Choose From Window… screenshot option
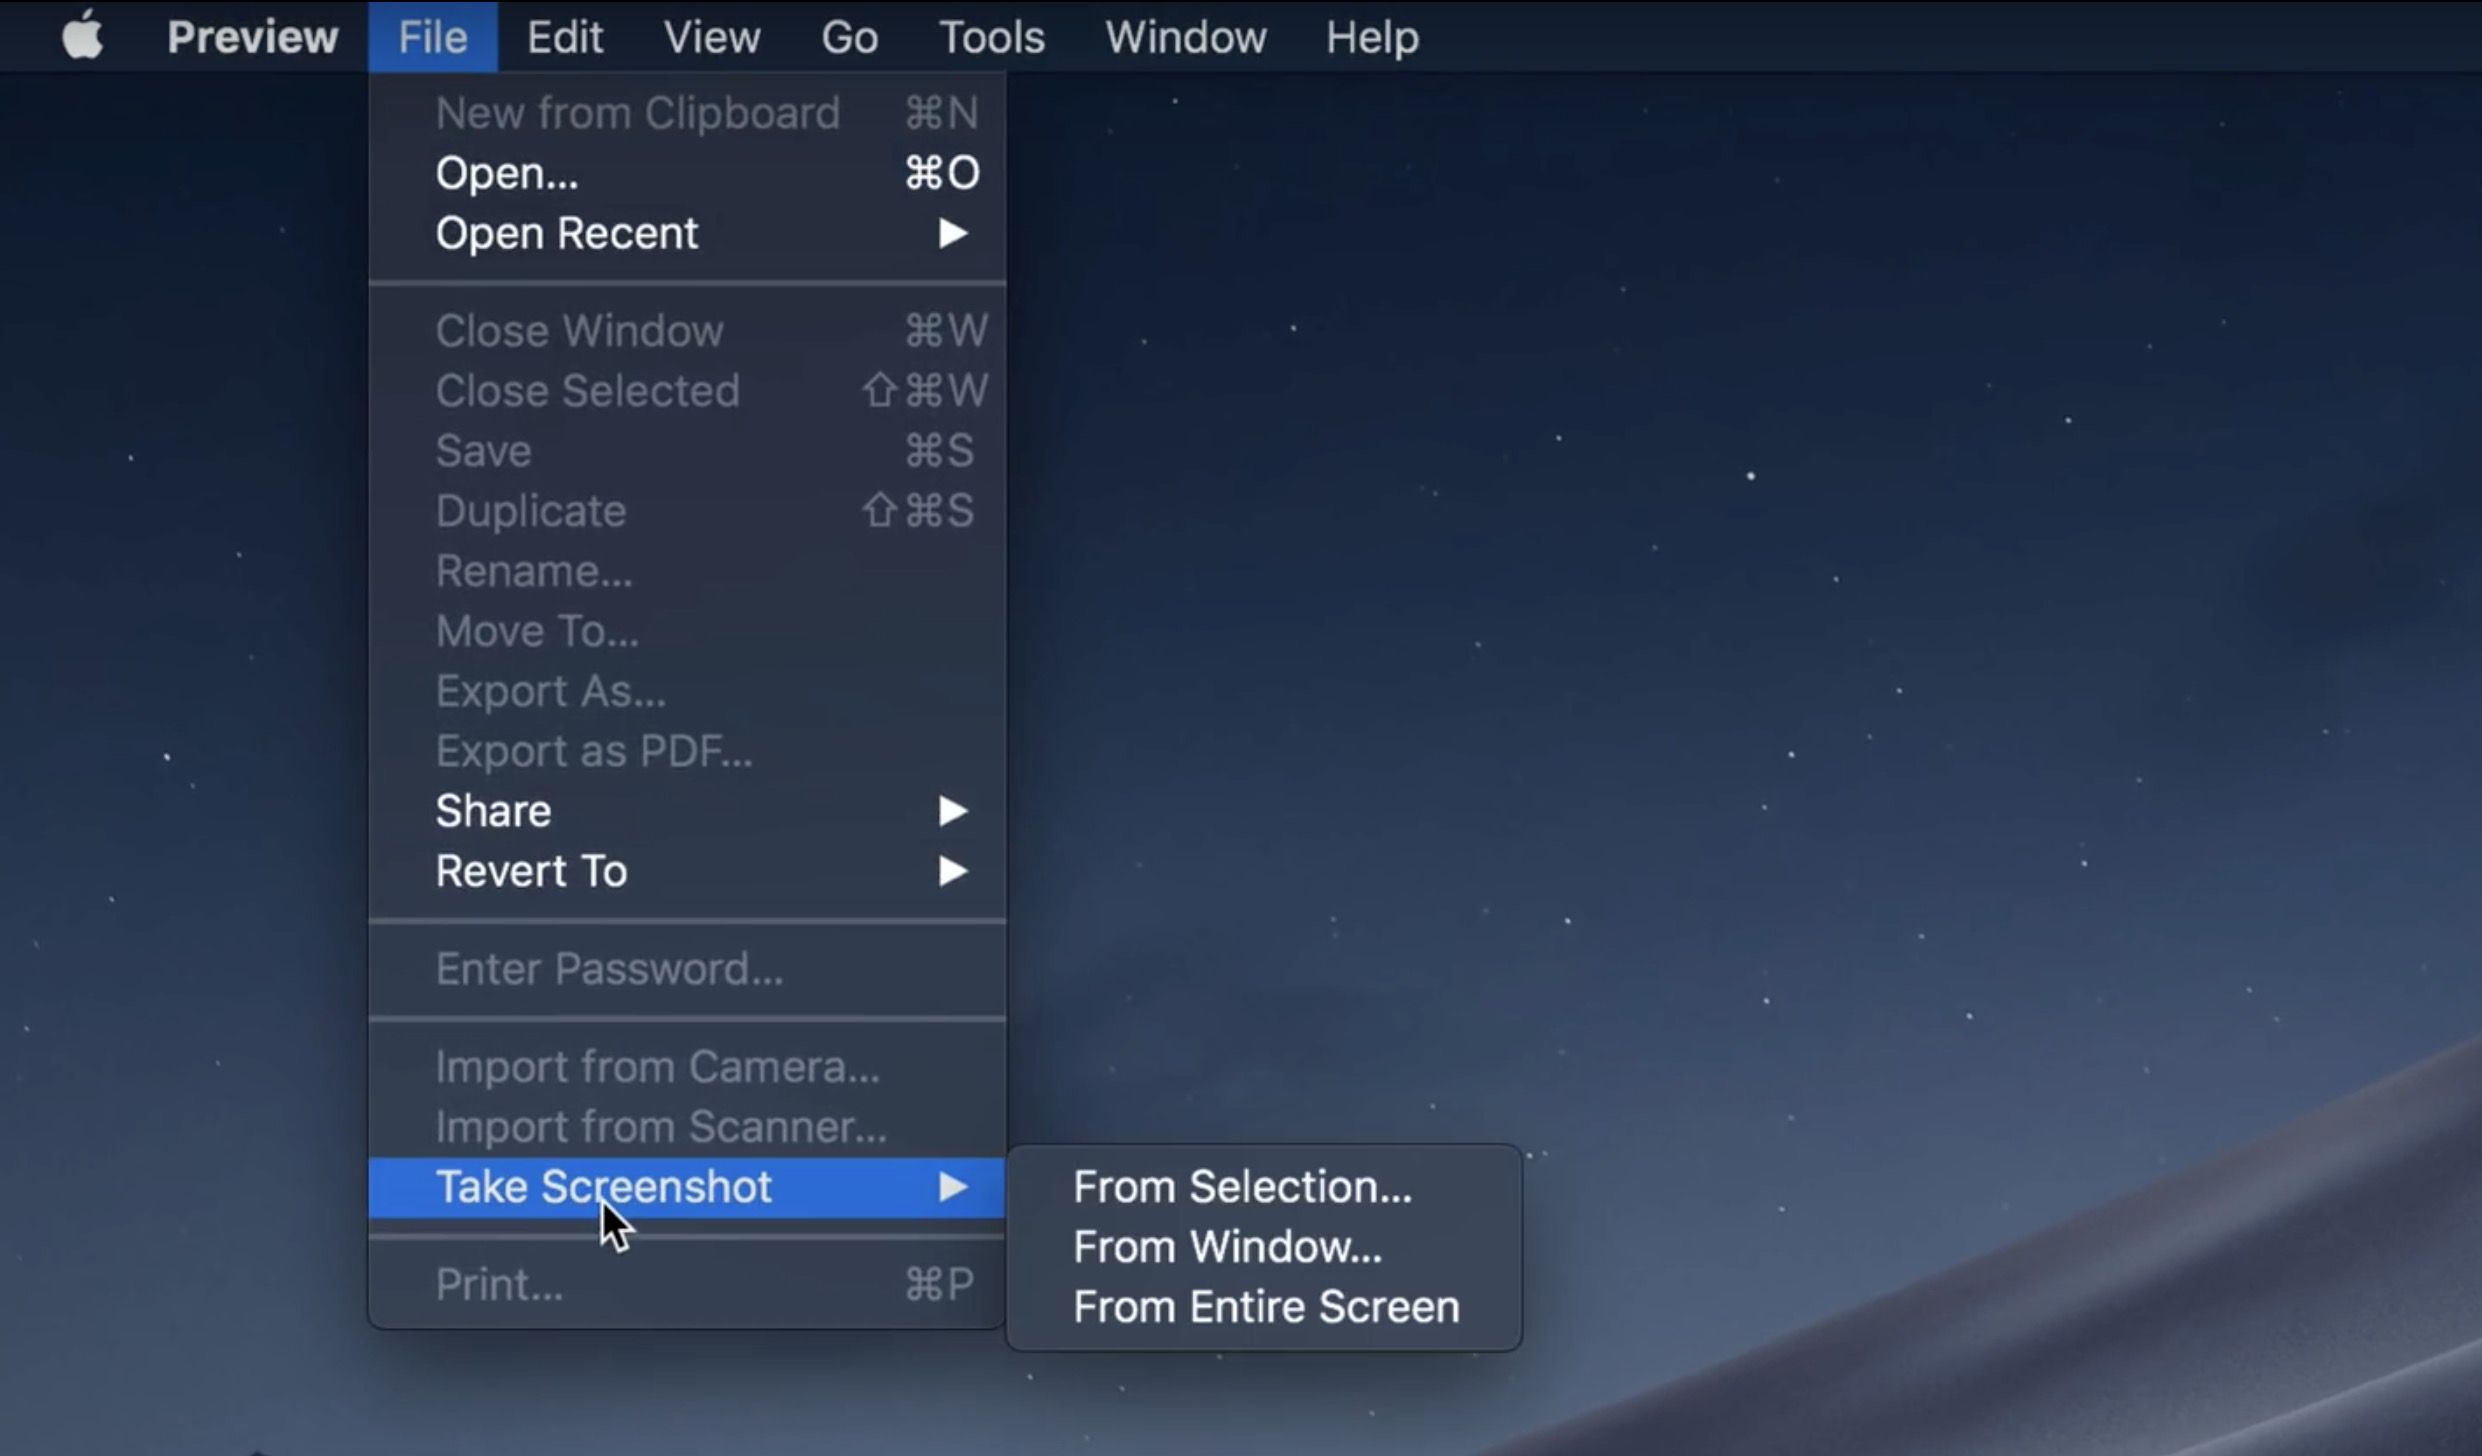The height and width of the screenshot is (1456, 2482). (x=1227, y=1247)
